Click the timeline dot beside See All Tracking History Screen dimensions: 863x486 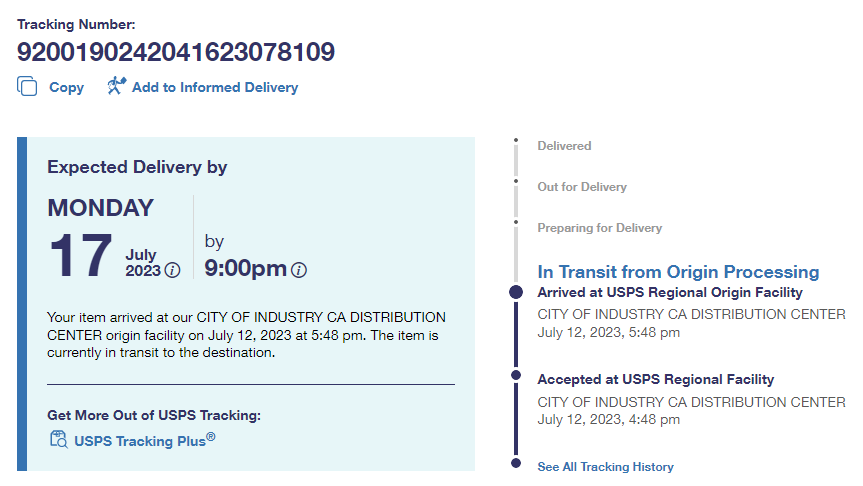click(x=516, y=463)
